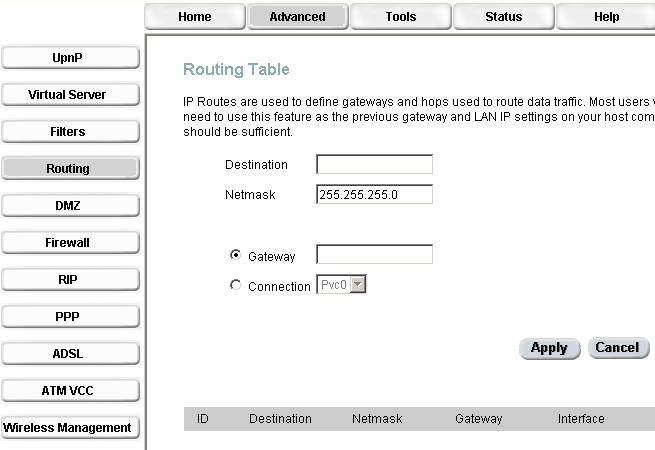This screenshot has width=655, height=450.
Task: Open the Firewall settings
Action: (x=68, y=243)
